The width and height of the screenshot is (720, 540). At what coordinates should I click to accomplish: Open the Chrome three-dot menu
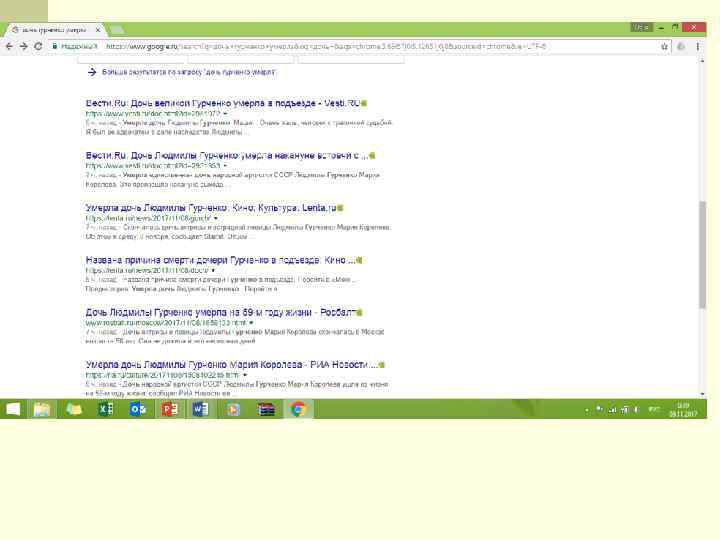tap(698, 46)
